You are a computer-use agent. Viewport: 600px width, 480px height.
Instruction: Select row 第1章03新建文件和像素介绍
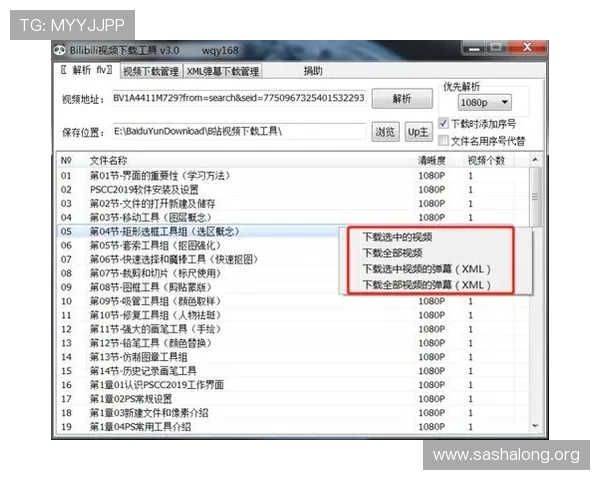(x=293, y=413)
